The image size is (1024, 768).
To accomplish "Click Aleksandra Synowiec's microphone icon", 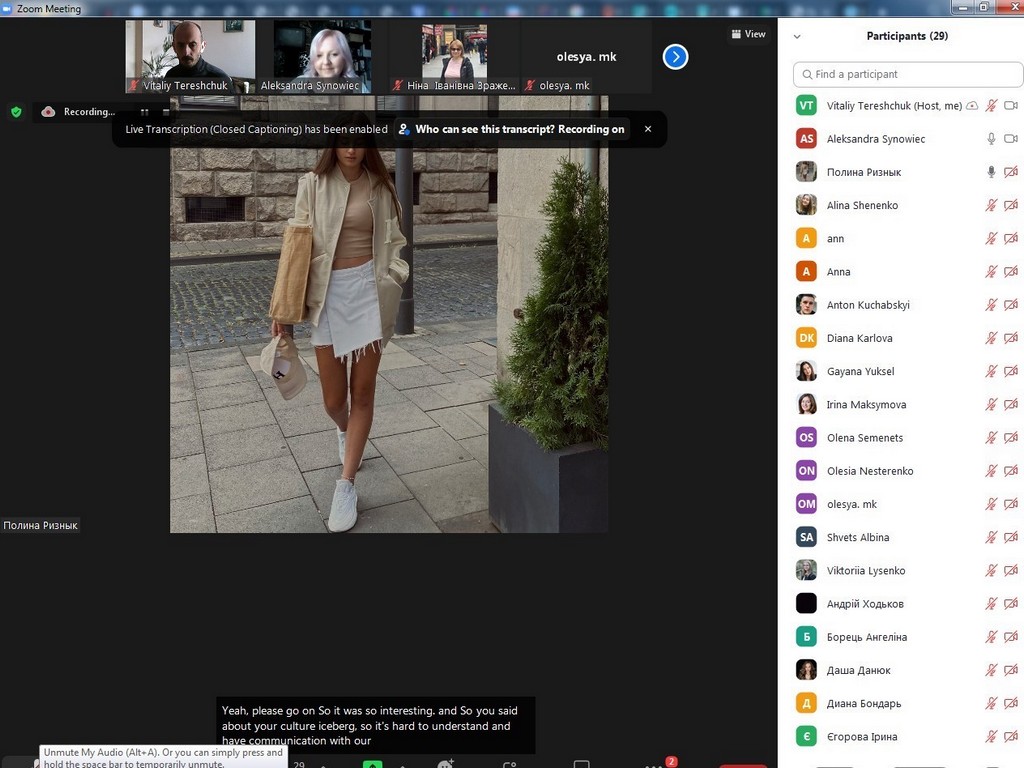I will pyautogui.click(x=991, y=139).
